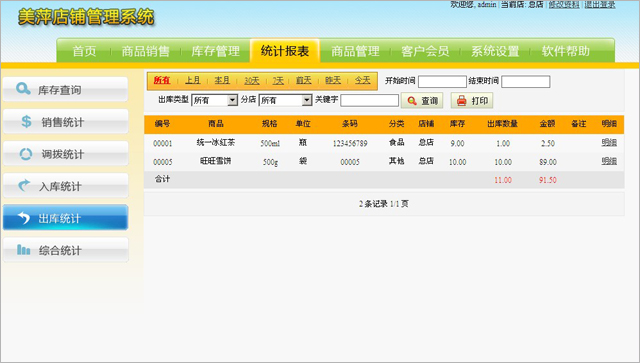Filter by 上月
Image resolution: width=640 pixels, height=363 pixels.
193,80
